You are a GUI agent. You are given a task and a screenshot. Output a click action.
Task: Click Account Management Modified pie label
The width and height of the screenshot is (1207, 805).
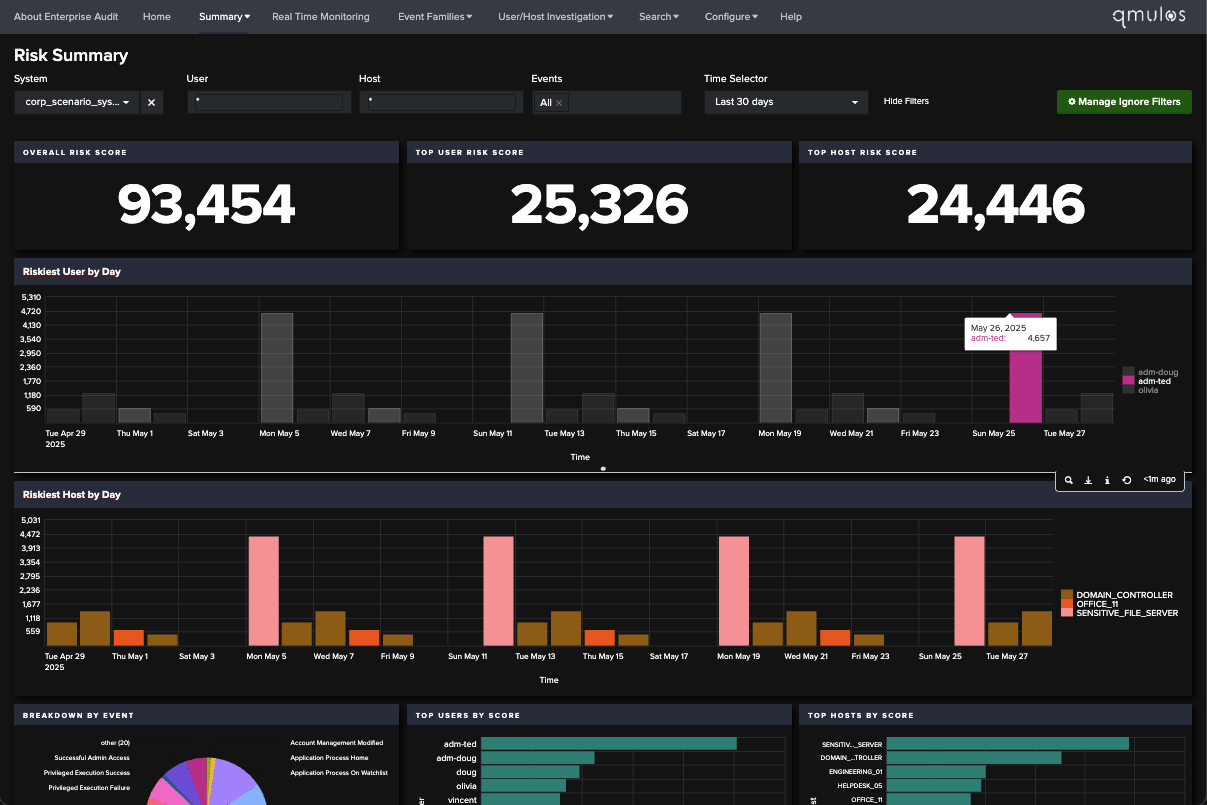(x=336, y=743)
